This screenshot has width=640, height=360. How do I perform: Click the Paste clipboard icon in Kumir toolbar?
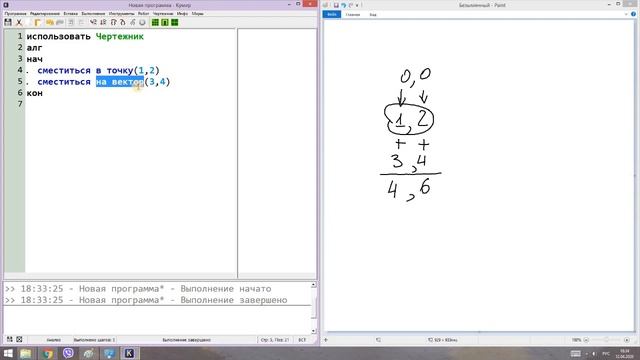click(x=37, y=22)
